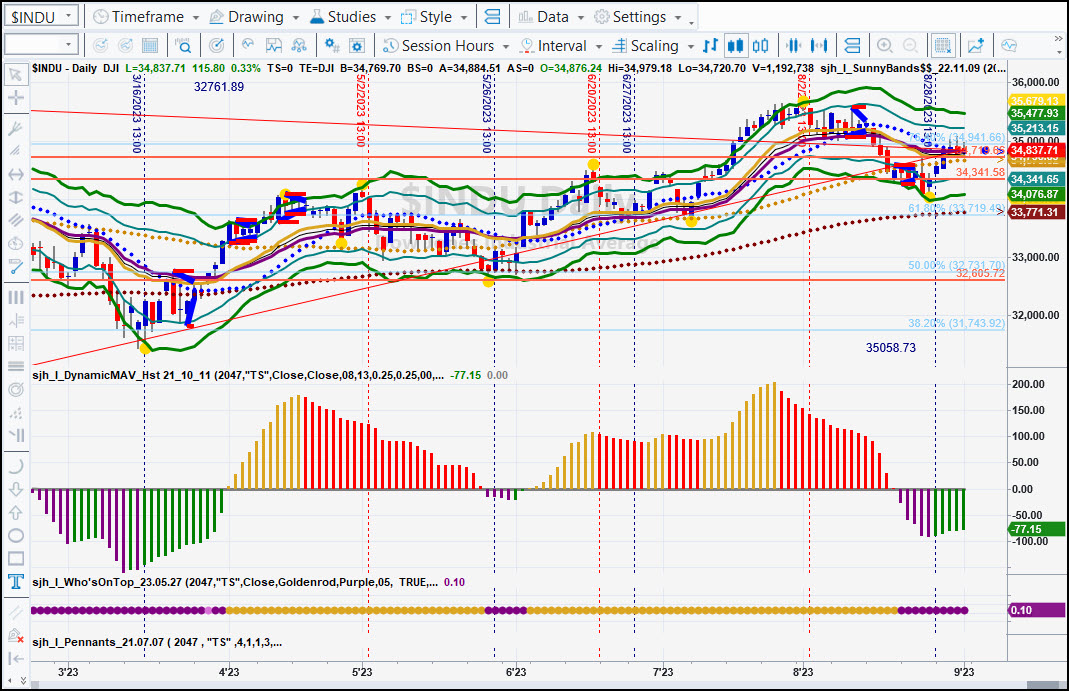Select the arc drawing tool
Image resolution: width=1069 pixels, height=691 pixels.
tap(15, 466)
